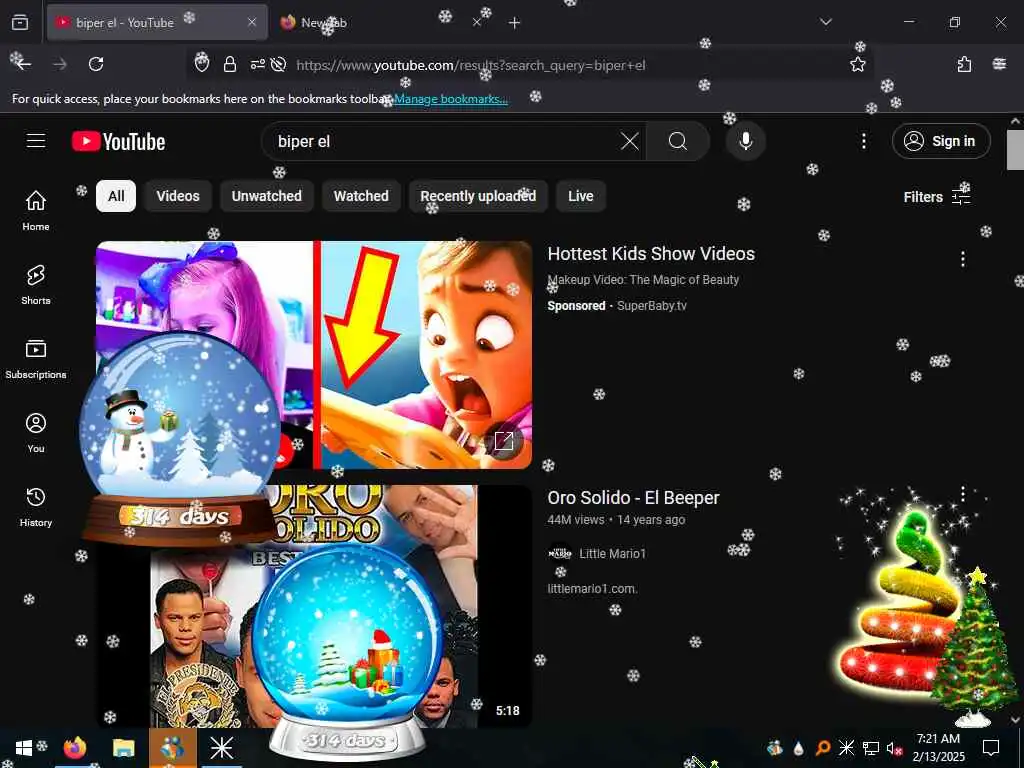Select the Recently uploaded filter chip
The image size is (1024, 768).
click(x=478, y=196)
